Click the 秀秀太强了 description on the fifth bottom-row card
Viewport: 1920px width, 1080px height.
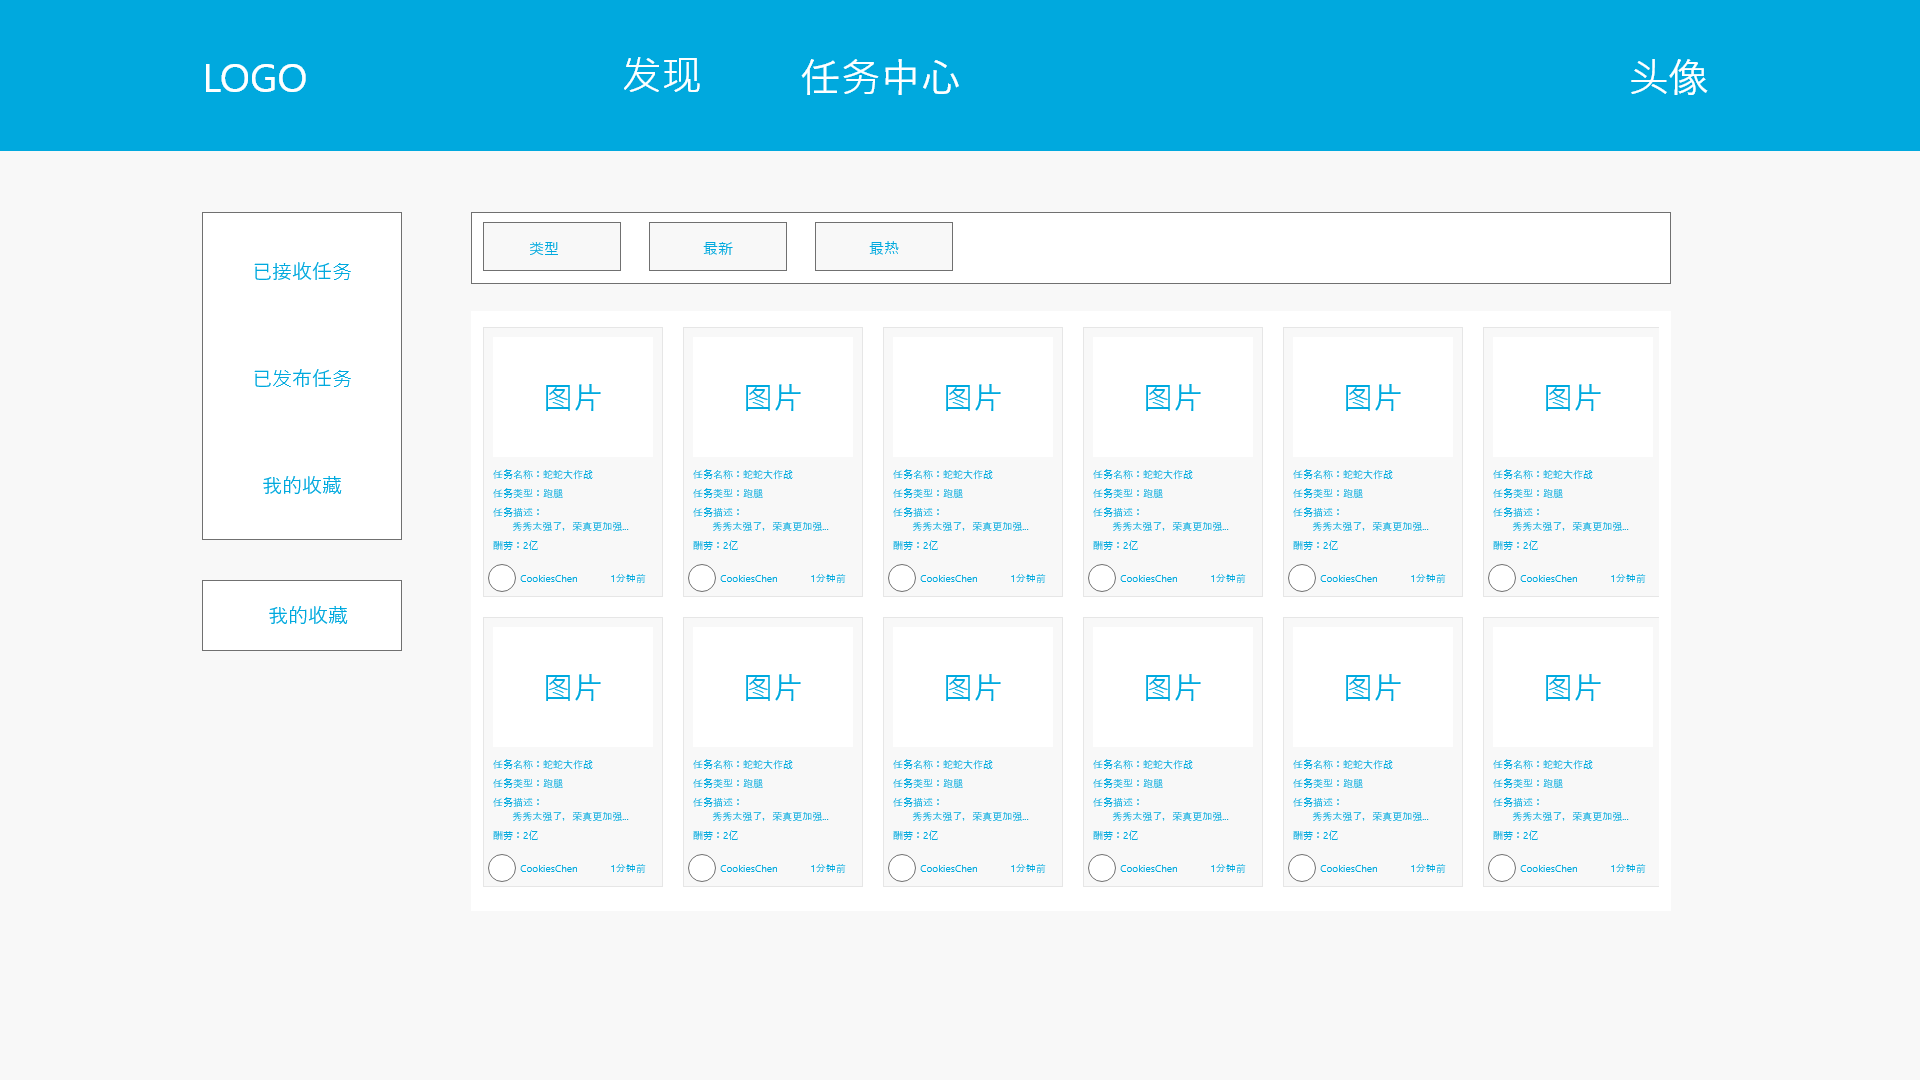tap(1370, 817)
